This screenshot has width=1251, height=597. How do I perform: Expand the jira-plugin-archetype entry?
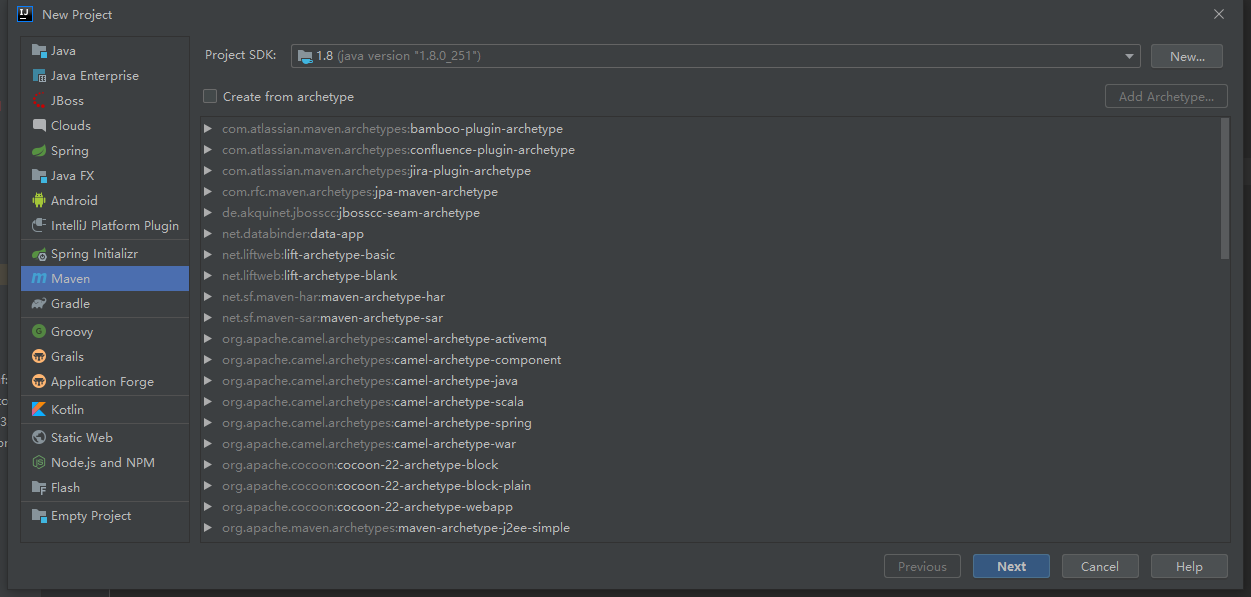click(x=208, y=171)
